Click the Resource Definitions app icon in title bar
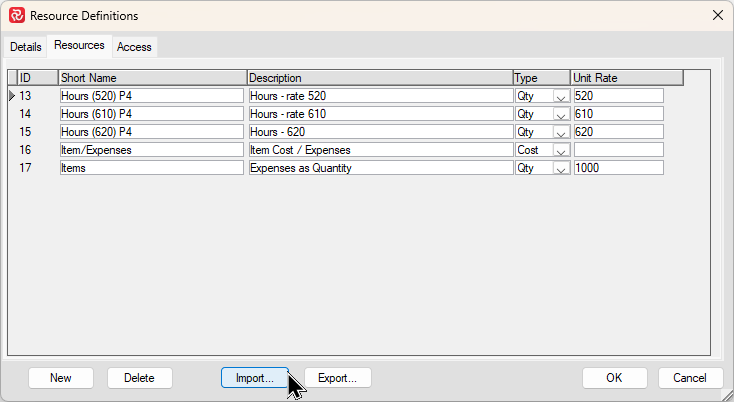The width and height of the screenshot is (734, 402). [16, 16]
